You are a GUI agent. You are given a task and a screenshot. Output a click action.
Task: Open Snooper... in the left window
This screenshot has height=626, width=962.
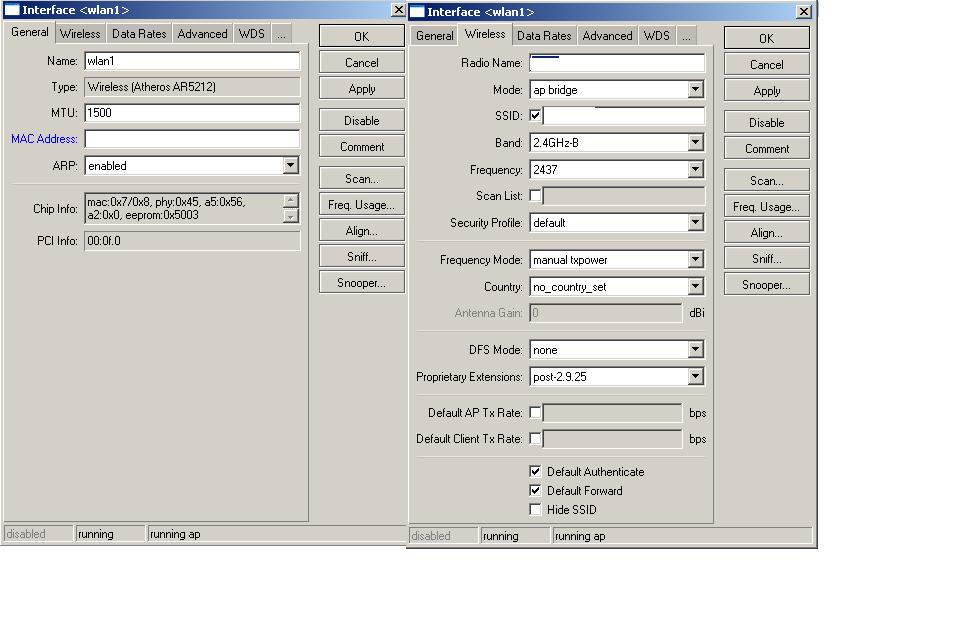click(361, 283)
